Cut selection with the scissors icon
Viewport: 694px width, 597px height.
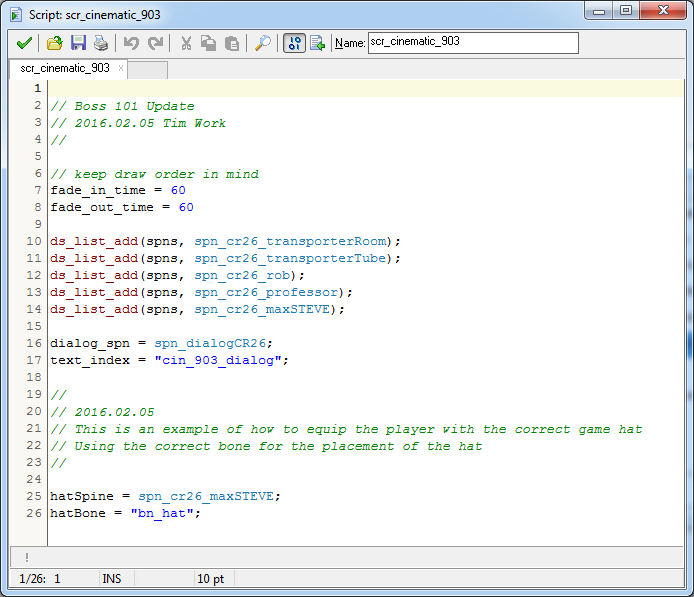pyautogui.click(x=186, y=43)
